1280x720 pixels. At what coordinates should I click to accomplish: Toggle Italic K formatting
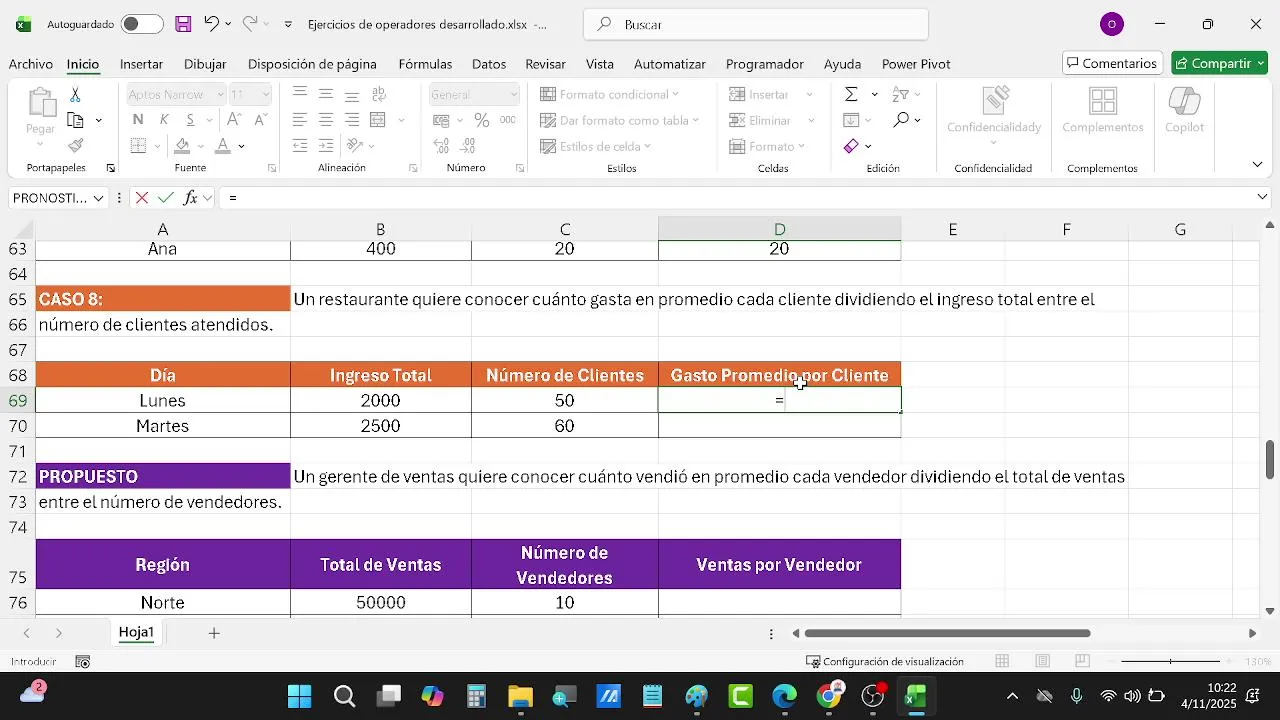click(x=163, y=120)
